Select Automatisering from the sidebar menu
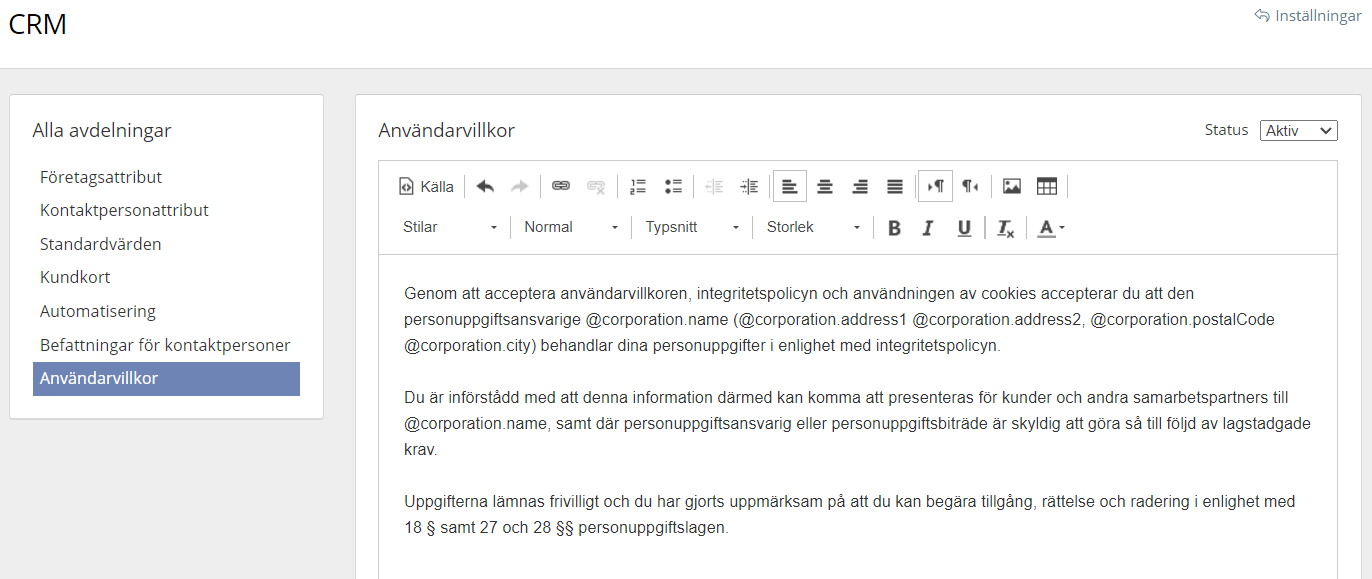This screenshot has height=579, width=1372. (x=98, y=311)
